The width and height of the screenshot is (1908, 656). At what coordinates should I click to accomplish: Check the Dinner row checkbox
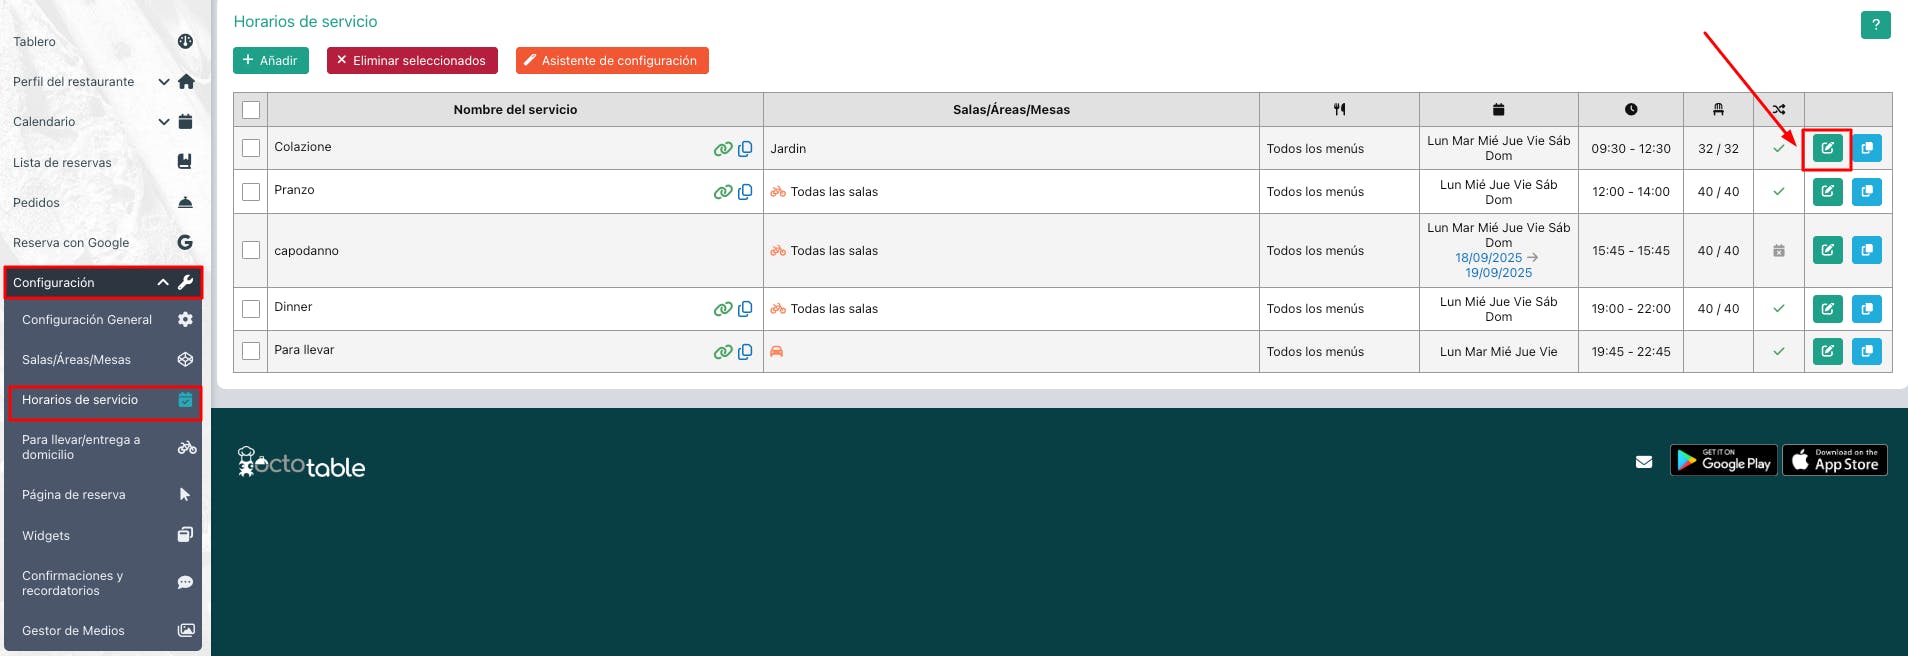click(x=251, y=308)
